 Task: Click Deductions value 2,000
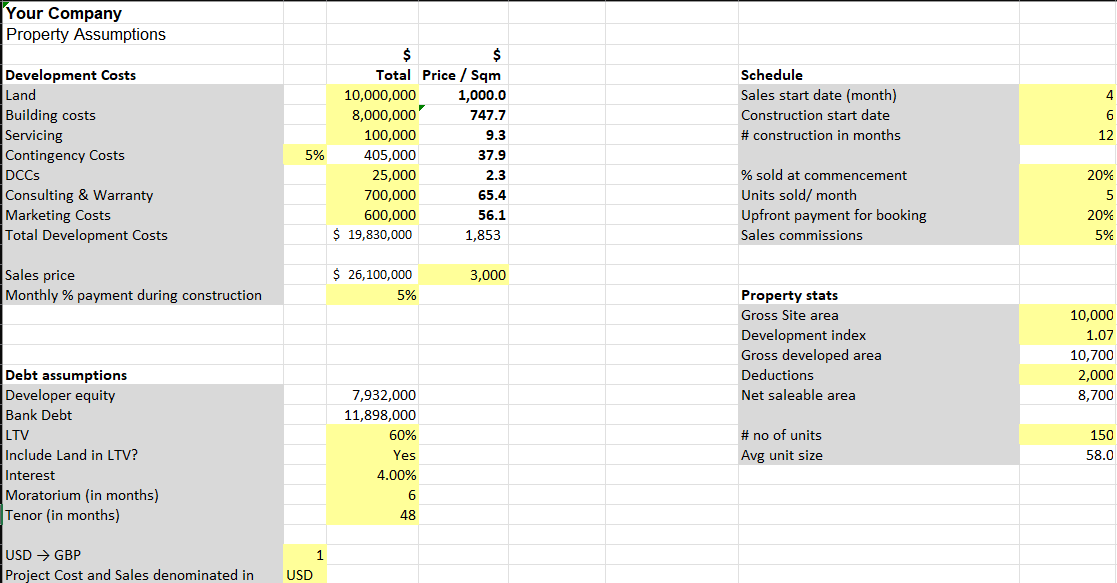pos(1068,375)
